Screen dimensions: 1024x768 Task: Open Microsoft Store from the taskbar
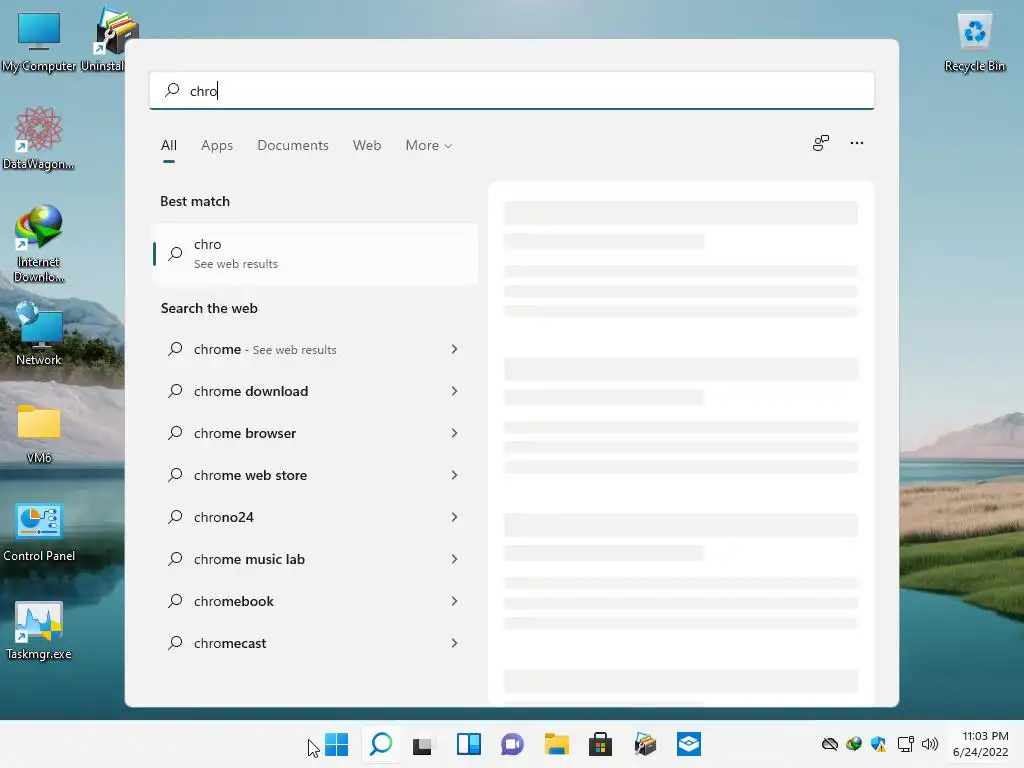click(x=600, y=744)
